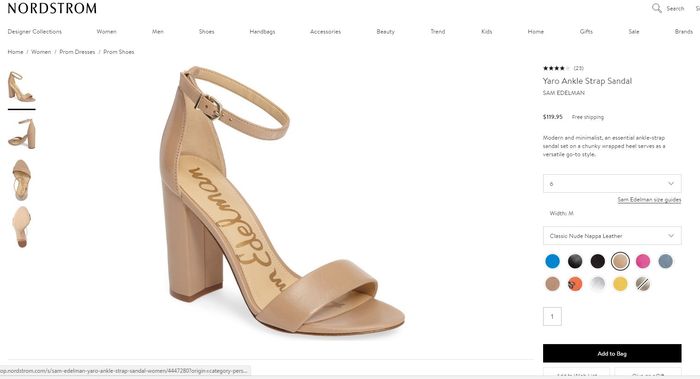Open the Sale menu
The image size is (700, 379).
point(634,32)
